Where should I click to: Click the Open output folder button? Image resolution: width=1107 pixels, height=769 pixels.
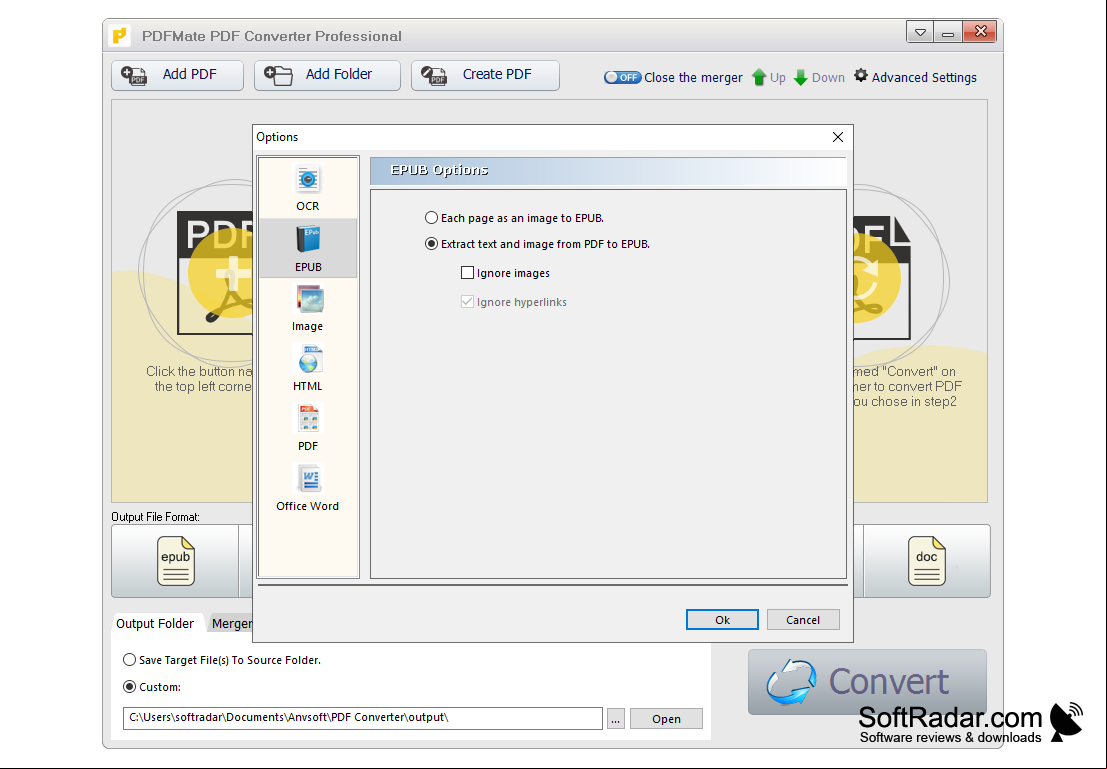[x=666, y=718]
